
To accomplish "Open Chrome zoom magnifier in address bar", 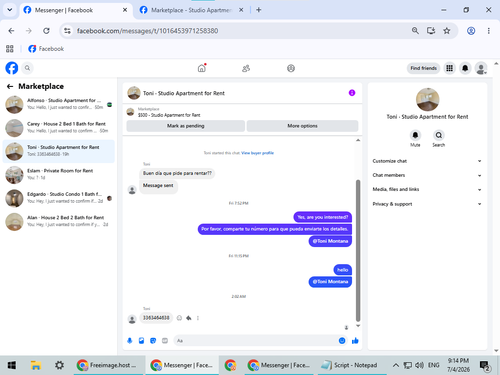I will (415, 31).
